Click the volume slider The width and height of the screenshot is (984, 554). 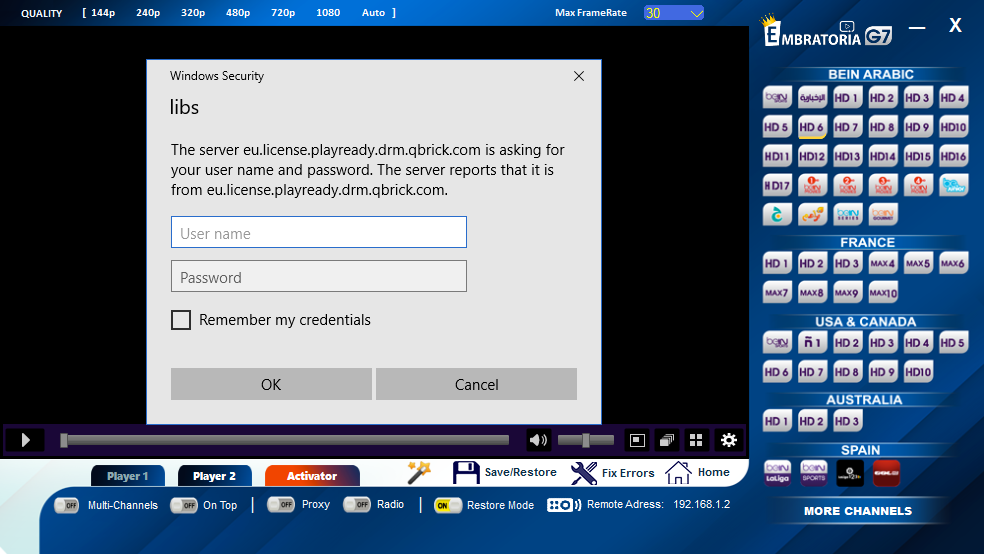pyautogui.click(x=586, y=440)
